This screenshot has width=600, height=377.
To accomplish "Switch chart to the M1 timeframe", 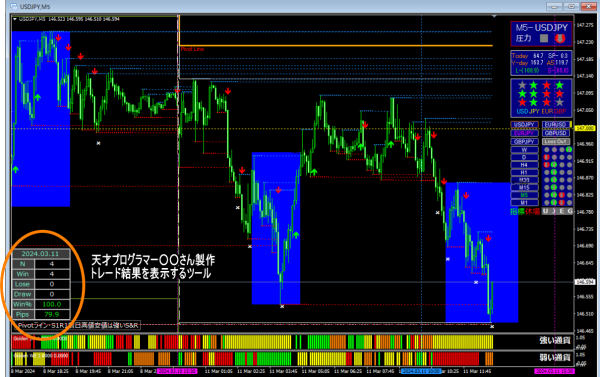I will pos(525,202).
